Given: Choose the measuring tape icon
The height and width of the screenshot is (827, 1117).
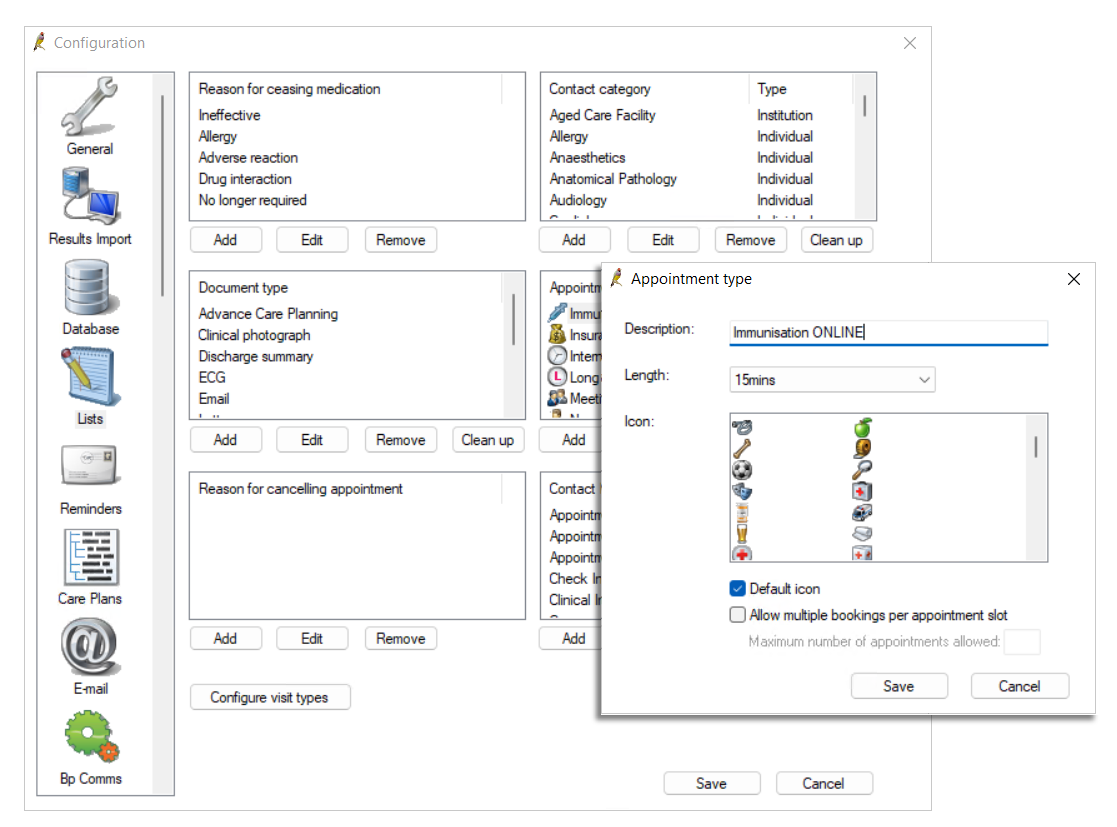Looking at the screenshot, I should pyautogui.click(x=862, y=449).
